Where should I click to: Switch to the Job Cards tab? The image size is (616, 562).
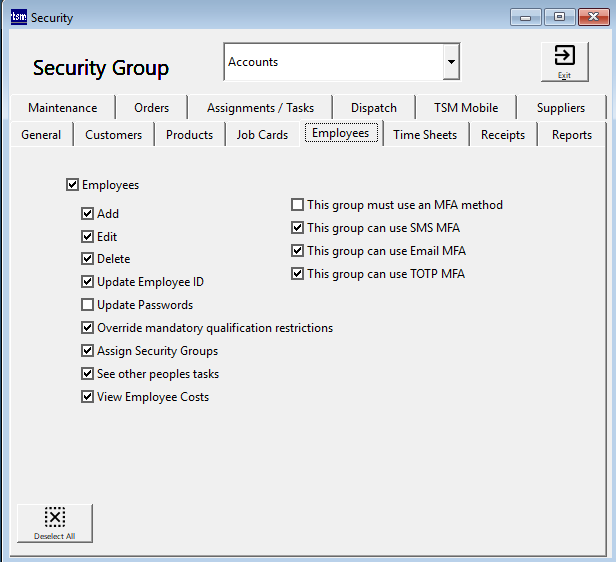pyautogui.click(x=262, y=135)
